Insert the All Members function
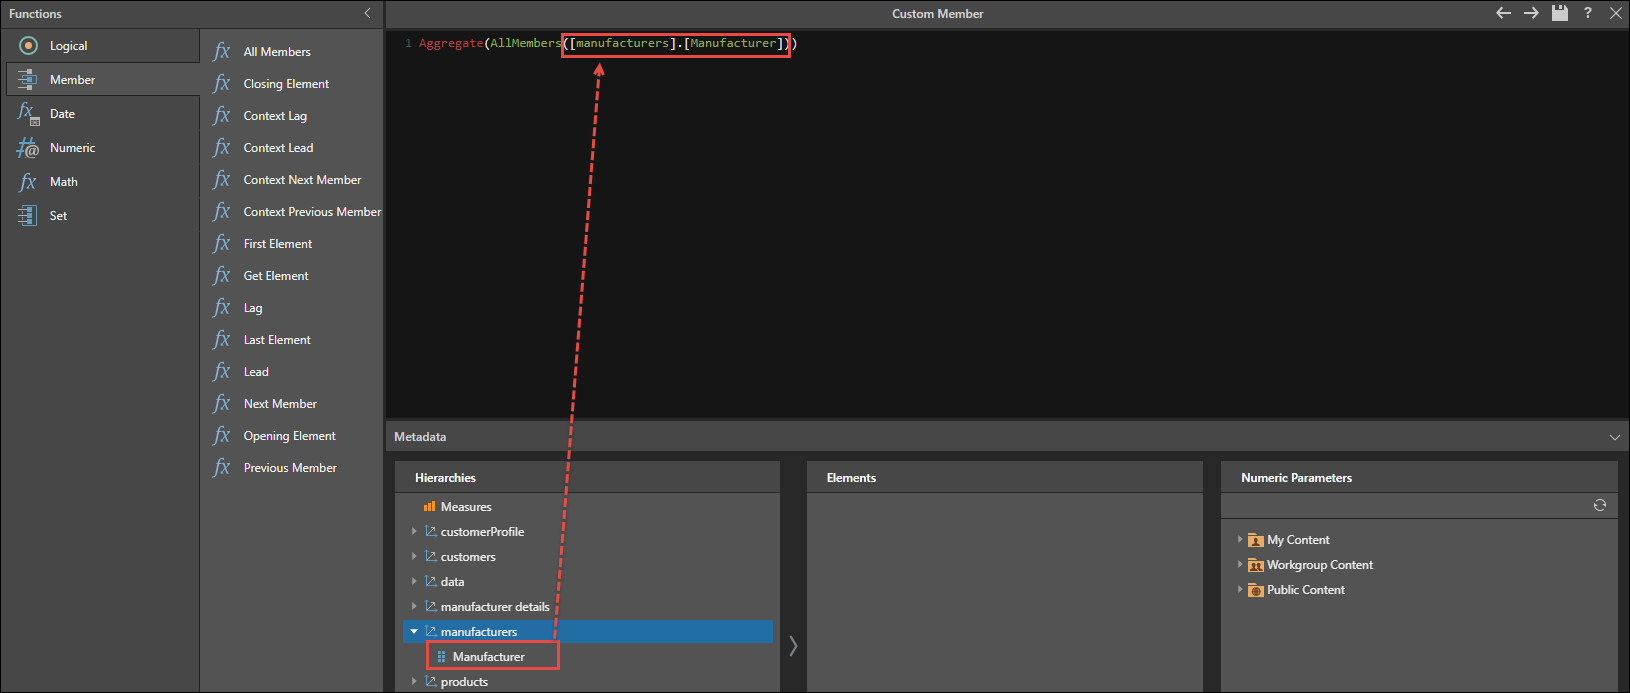This screenshot has width=1630, height=693. coord(277,52)
